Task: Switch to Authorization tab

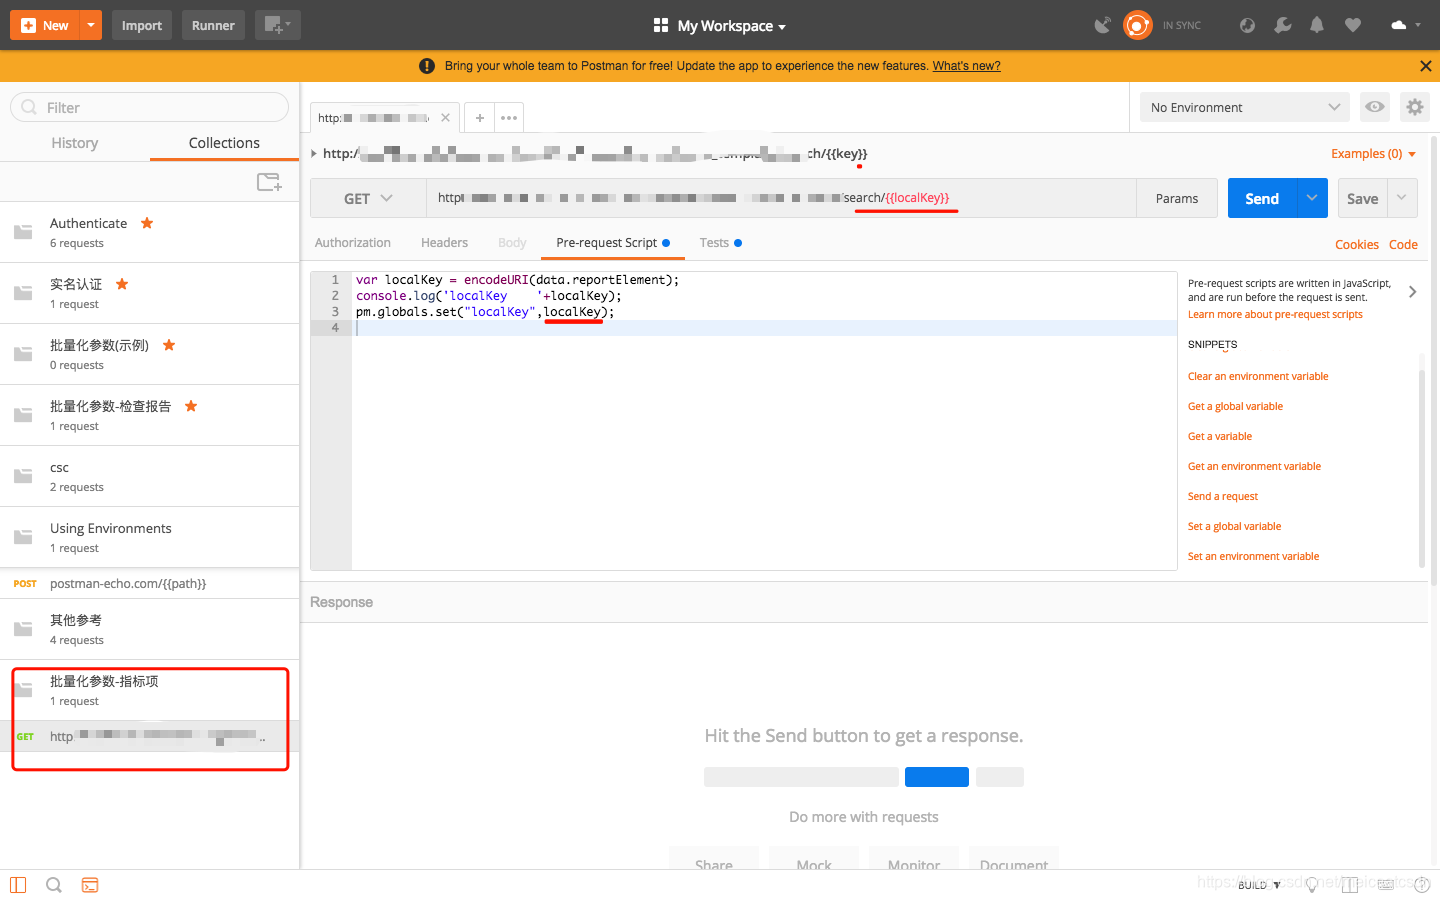Action: point(353,243)
